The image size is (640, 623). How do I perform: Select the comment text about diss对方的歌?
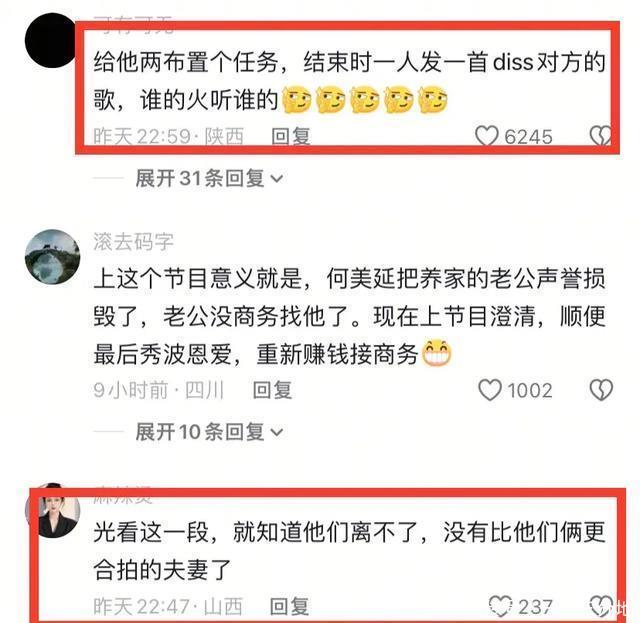pyautogui.click(x=349, y=81)
